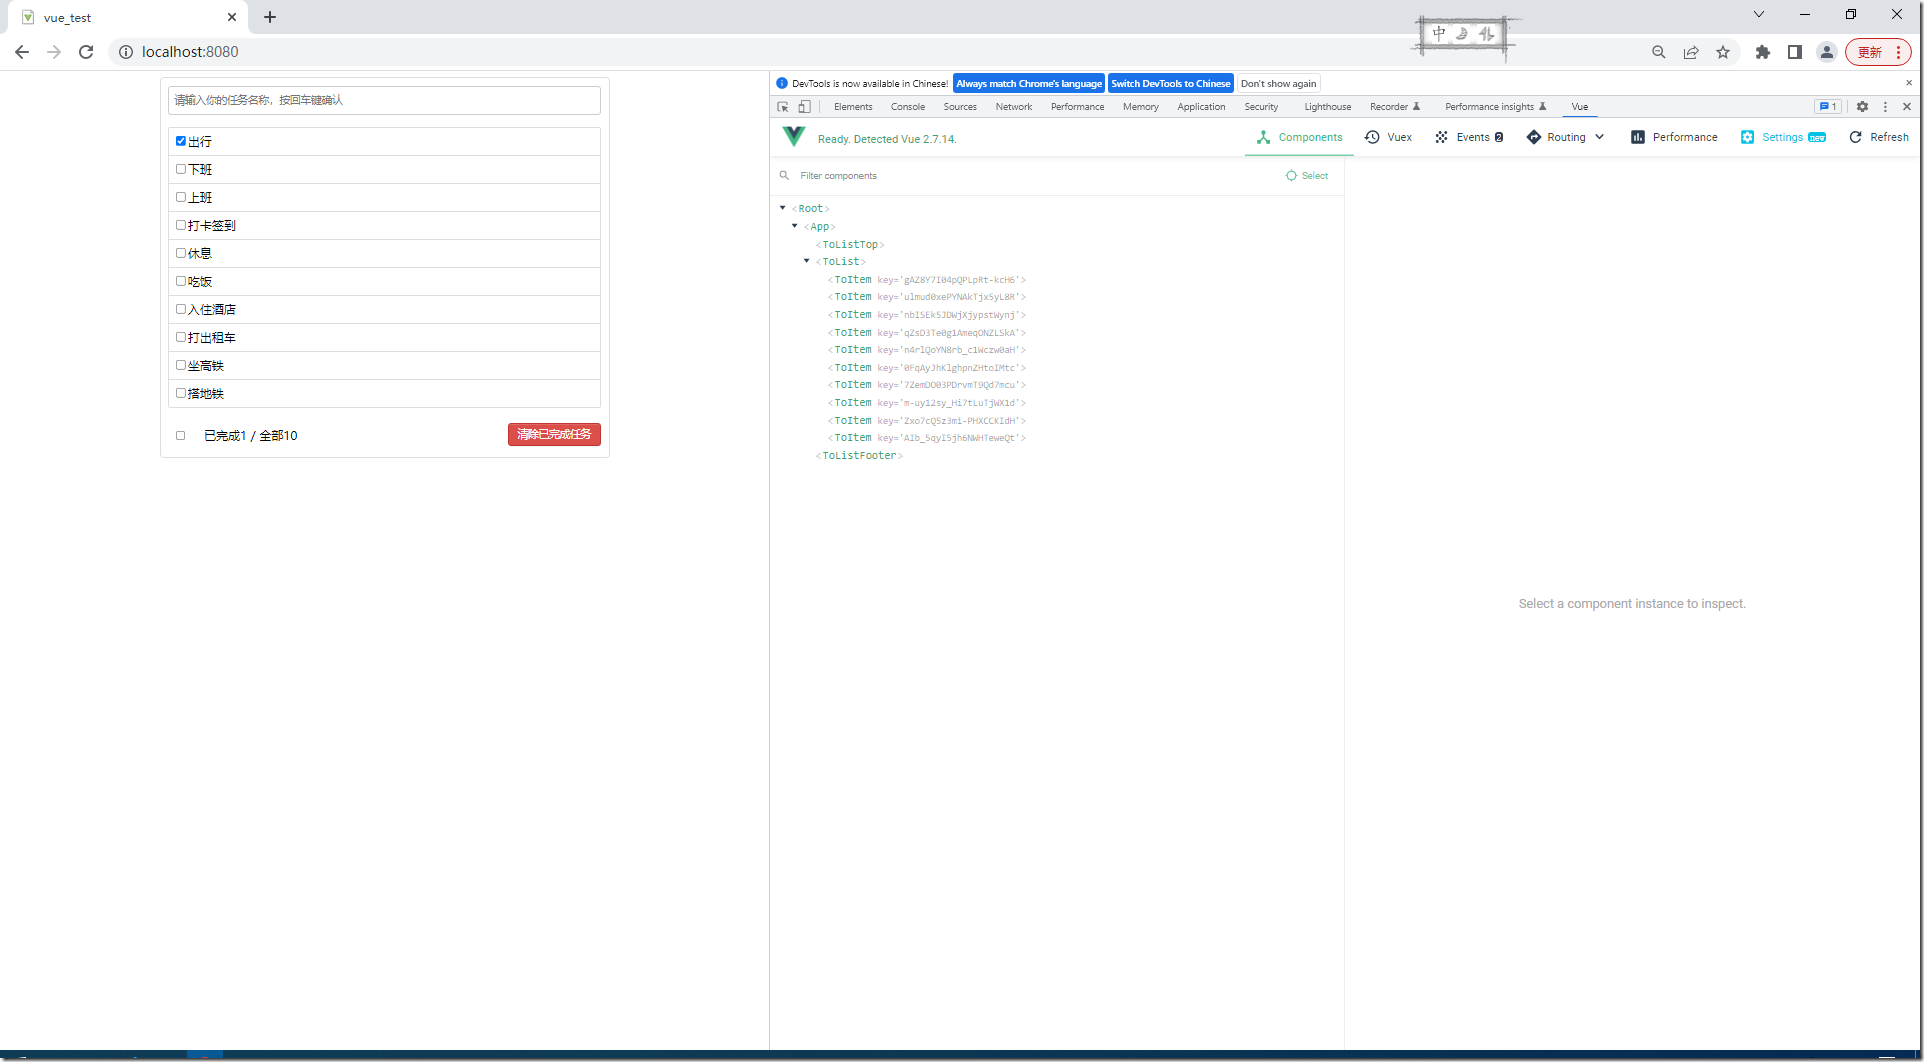Image resolution: width=1924 pixels, height=1062 pixels.
Task: Close the vue_test tab
Action: pyautogui.click(x=232, y=17)
